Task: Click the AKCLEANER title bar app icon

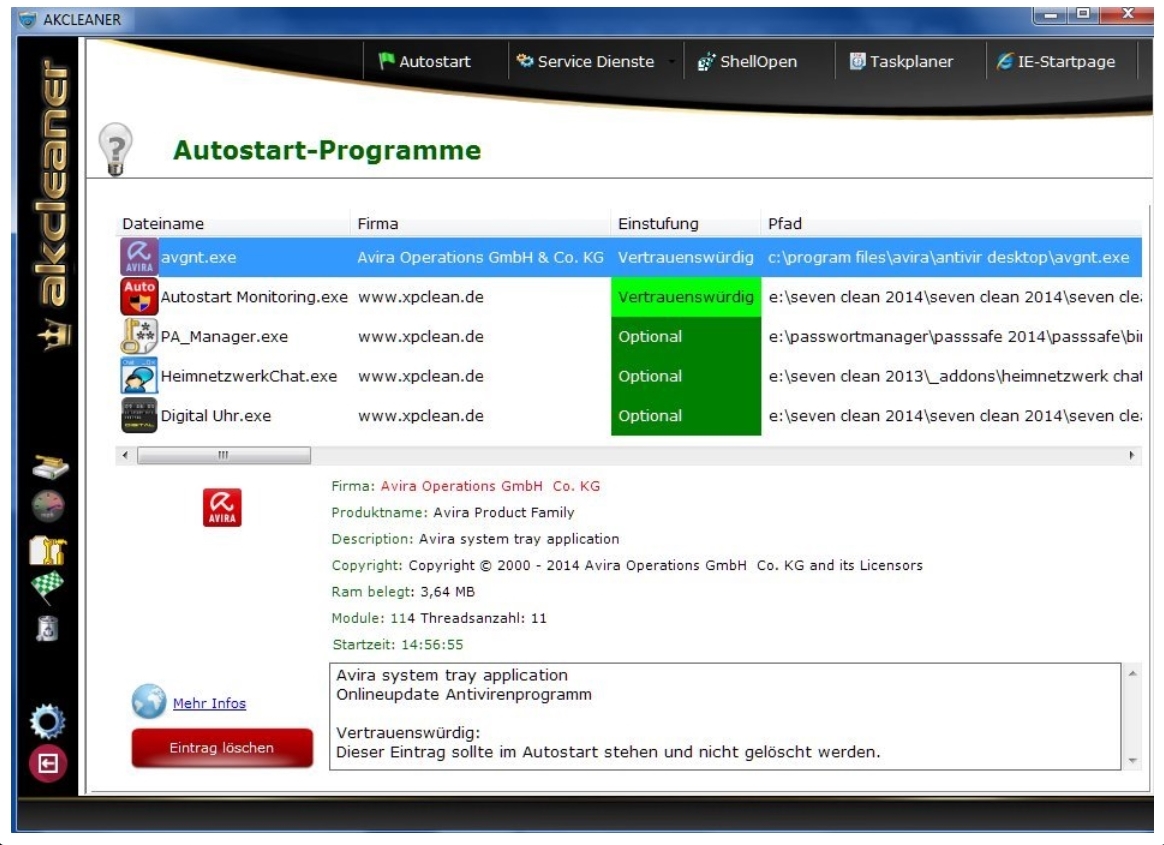Action: [27, 19]
